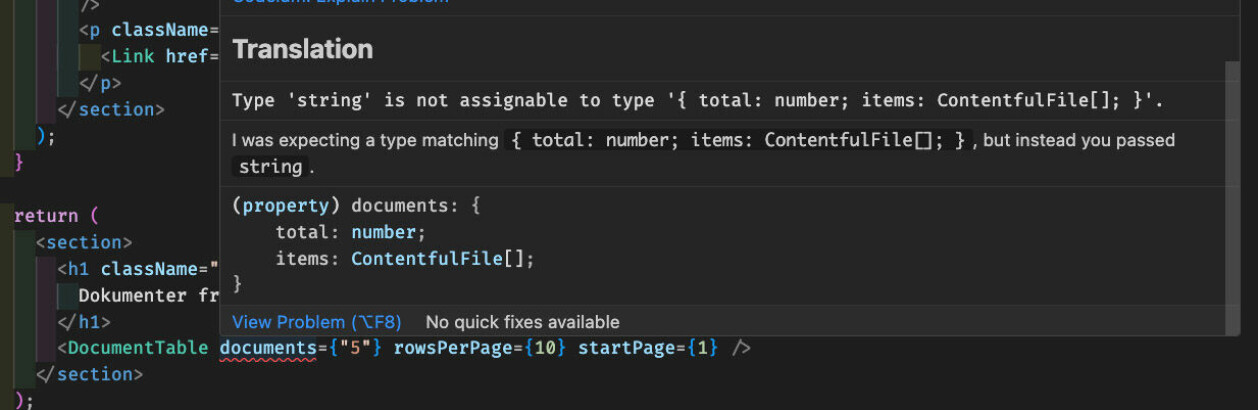Click the 'Dokumenter fr' text line
Viewport: 1258px width, 410px height.
click(x=148, y=296)
